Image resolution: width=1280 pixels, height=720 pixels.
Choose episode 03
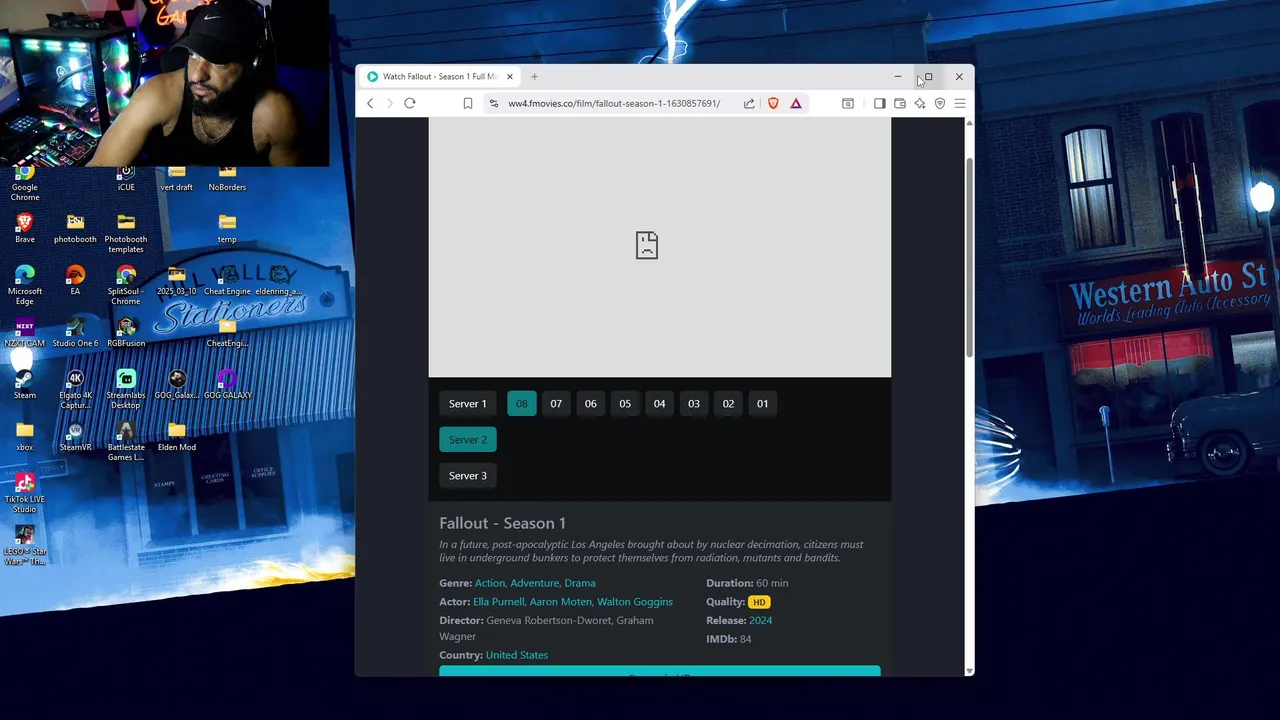(x=694, y=404)
